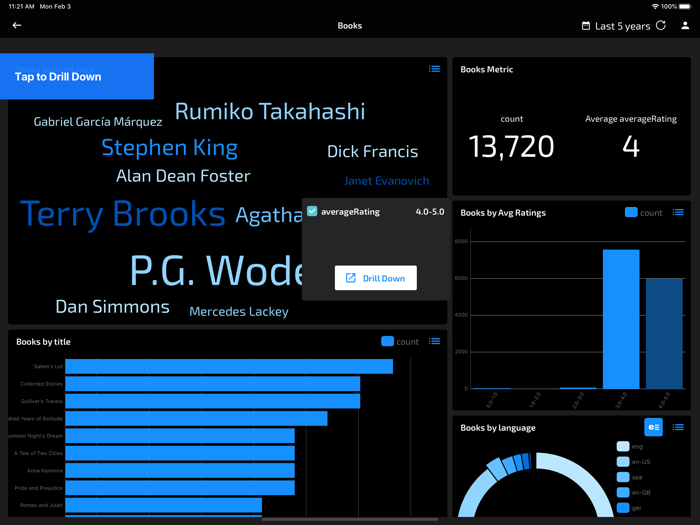Open the calendar date range icon
This screenshot has height=525, width=700.
coord(586,26)
